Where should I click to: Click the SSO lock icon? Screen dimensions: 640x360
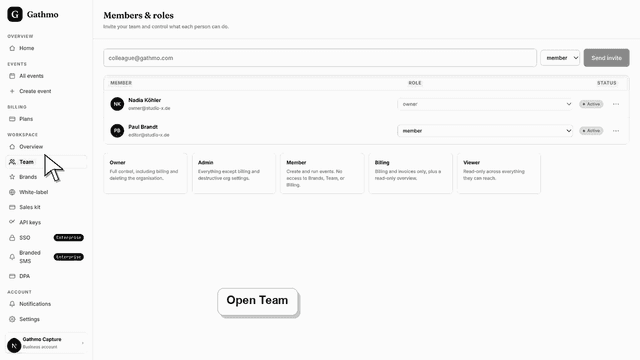tap(12, 238)
